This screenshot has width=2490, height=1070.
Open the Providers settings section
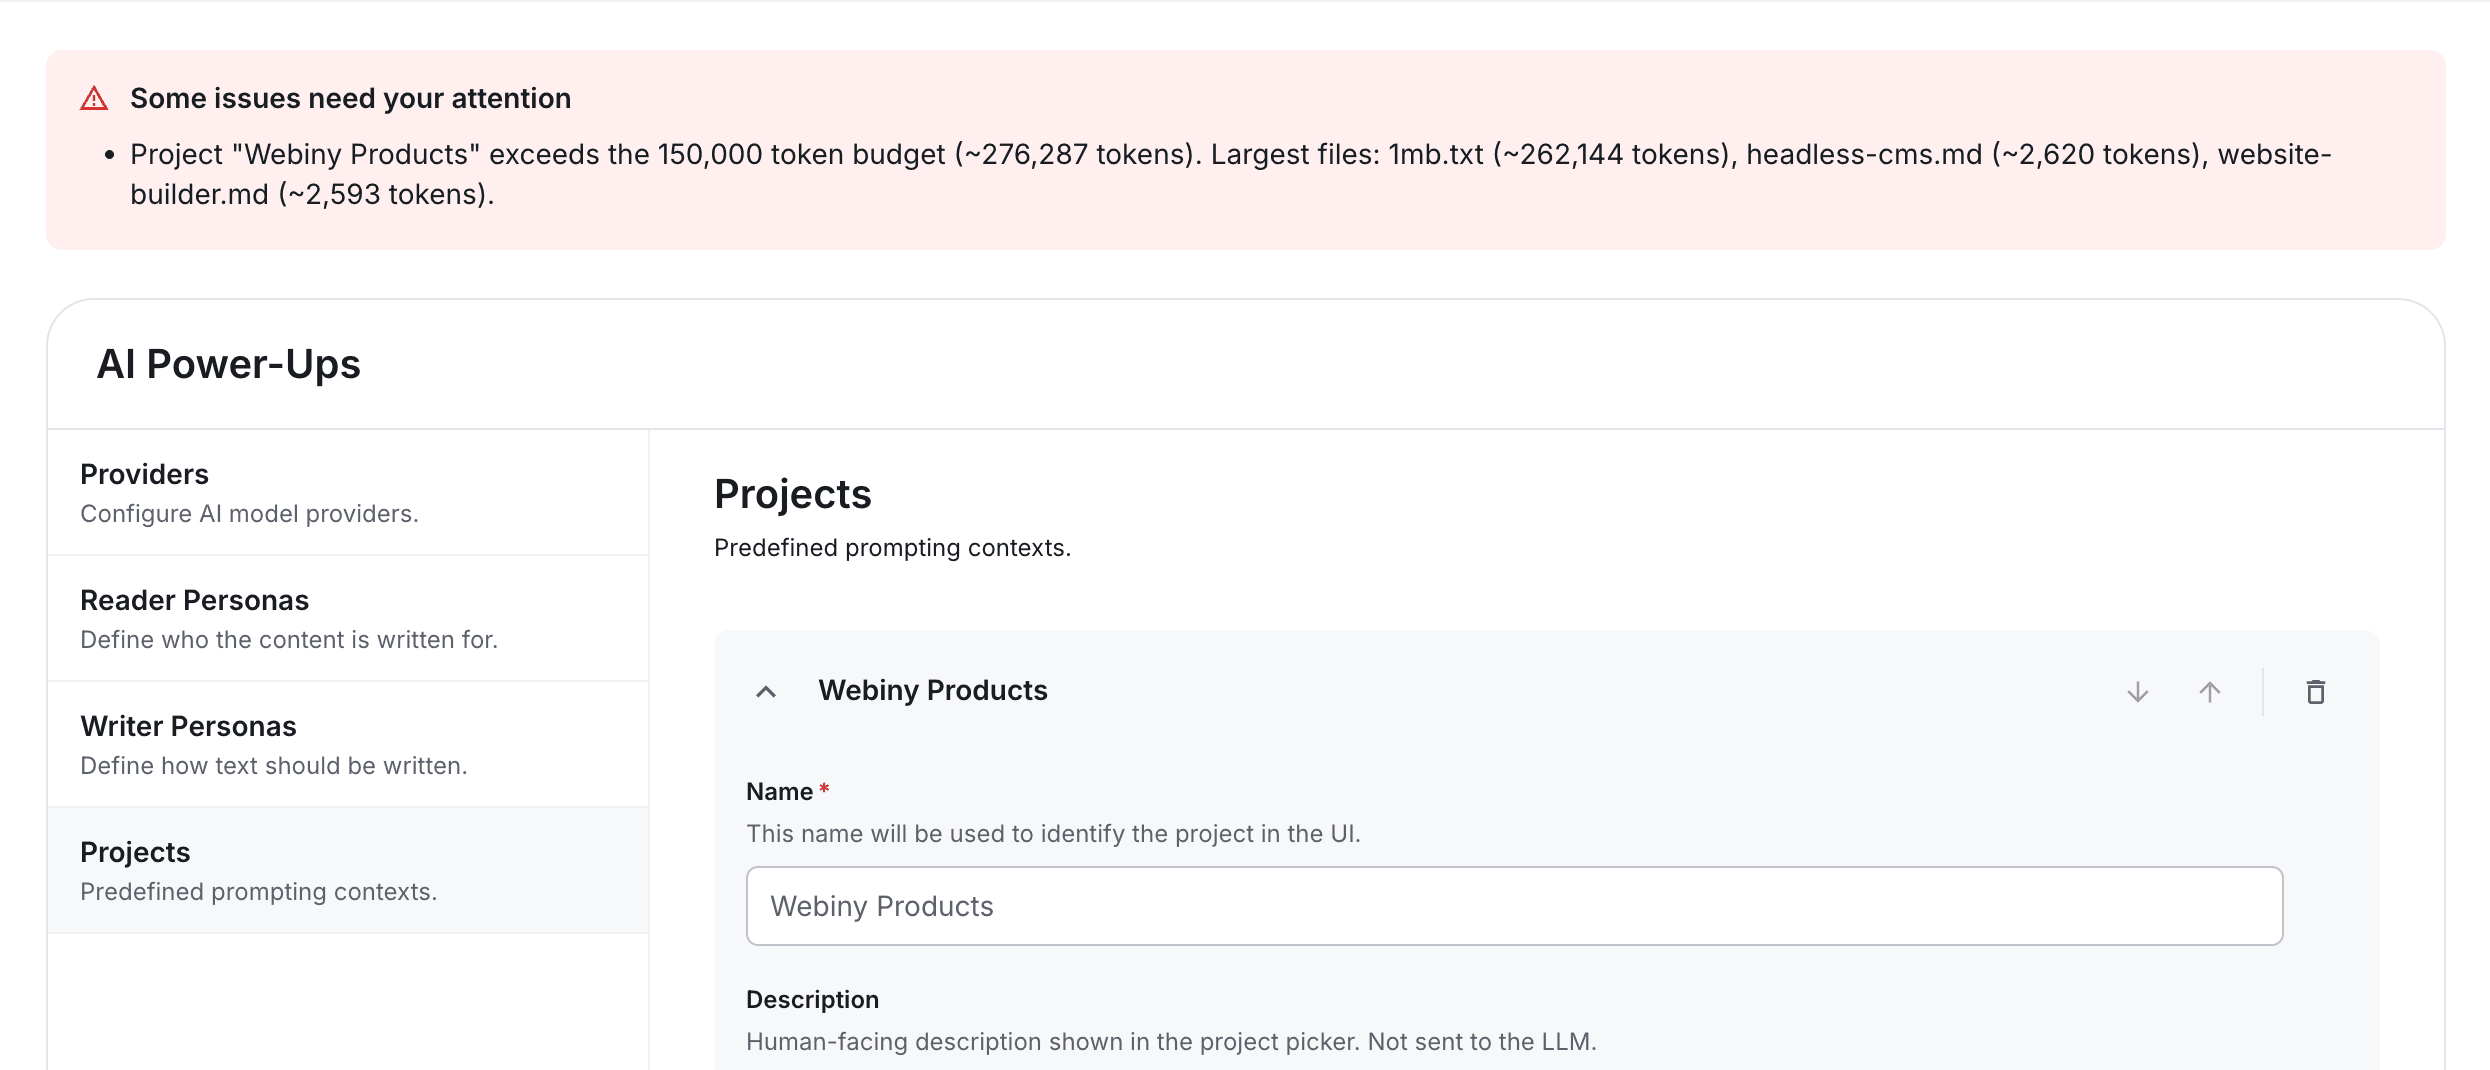point(348,493)
